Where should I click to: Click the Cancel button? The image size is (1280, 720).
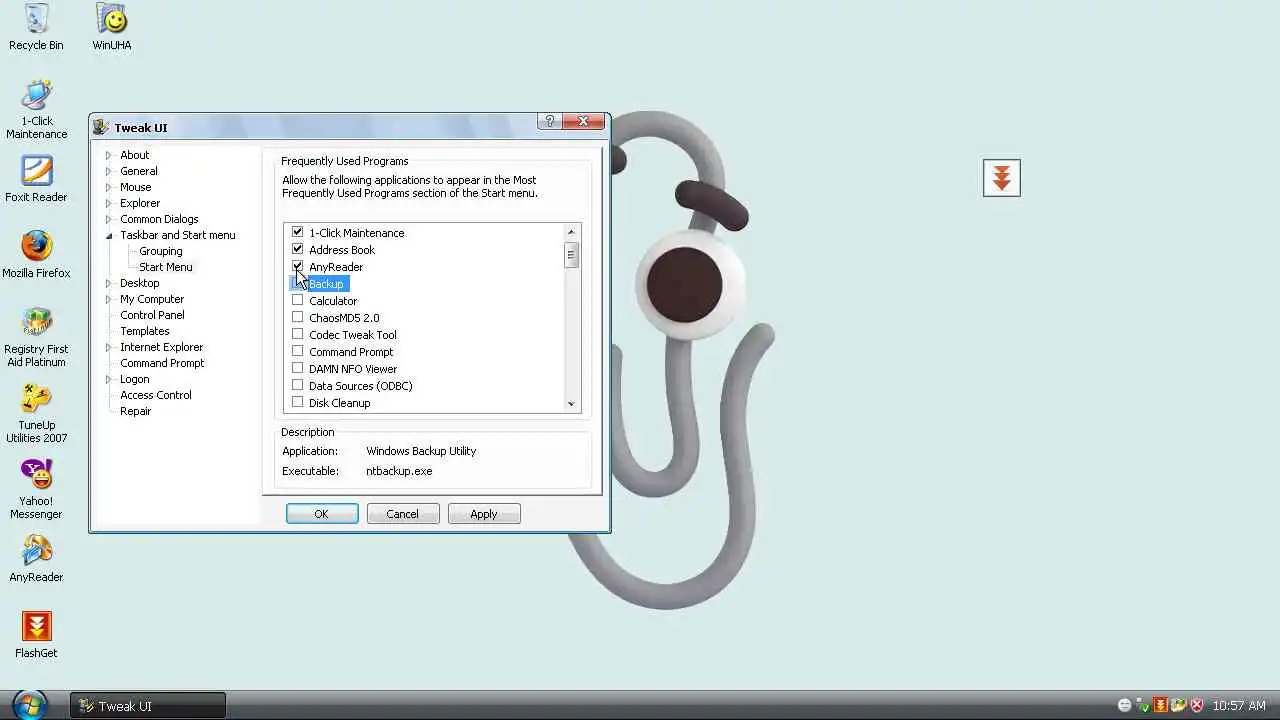[402, 513]
